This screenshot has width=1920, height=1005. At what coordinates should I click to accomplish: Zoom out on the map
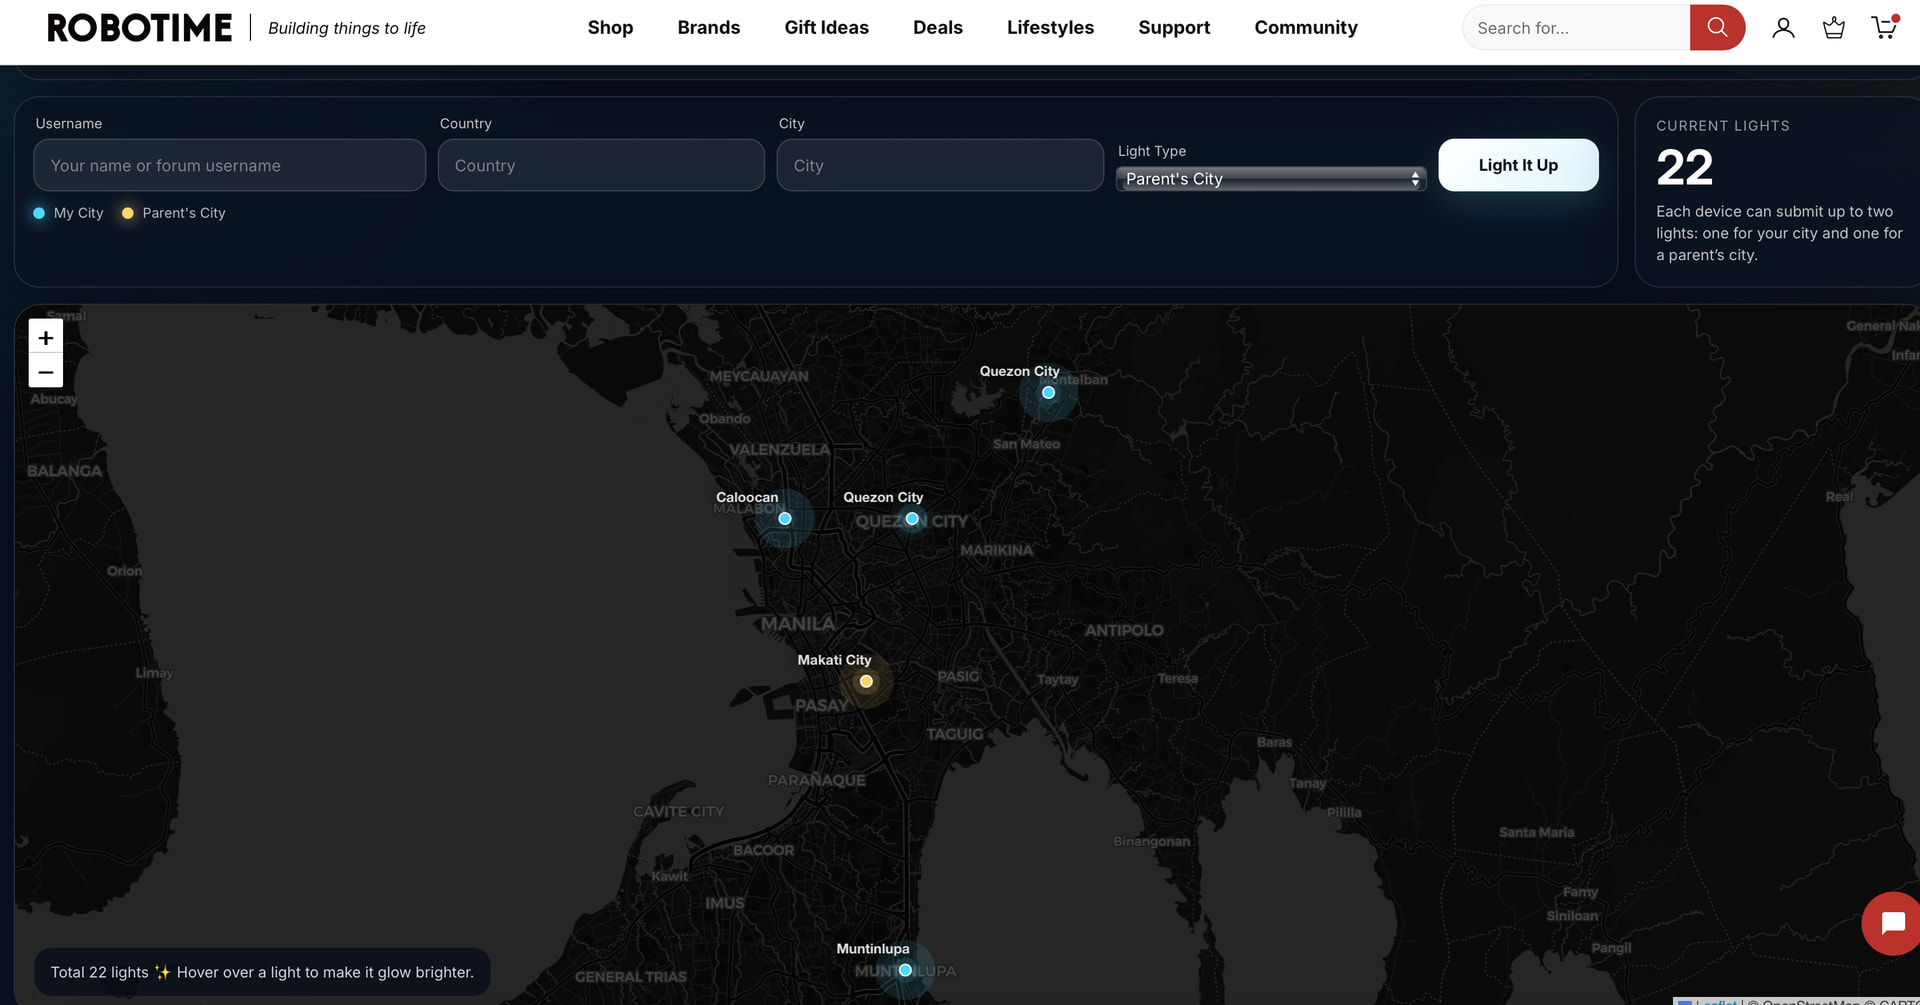click(x=46, y=372)
